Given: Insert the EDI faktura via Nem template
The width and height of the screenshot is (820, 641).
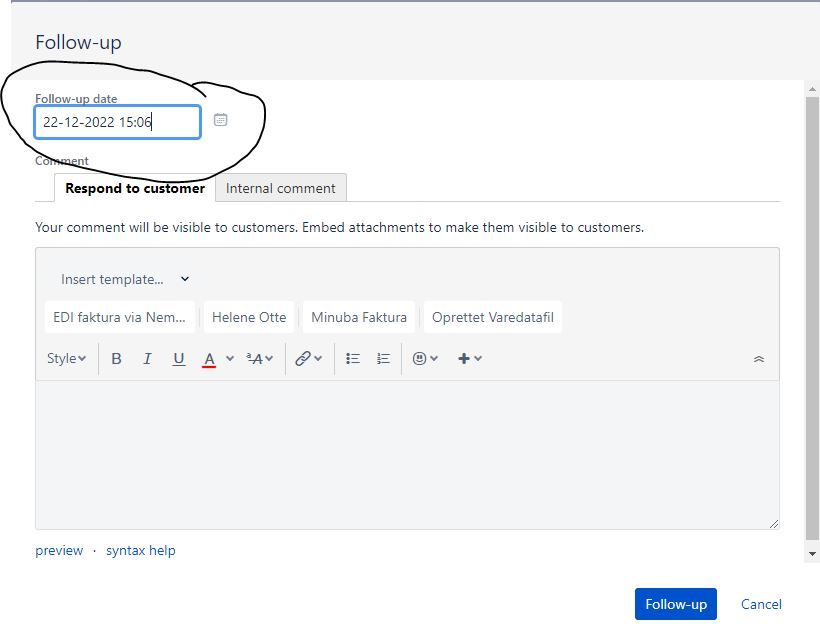Looking at the screenshot, I should point(119,317).
